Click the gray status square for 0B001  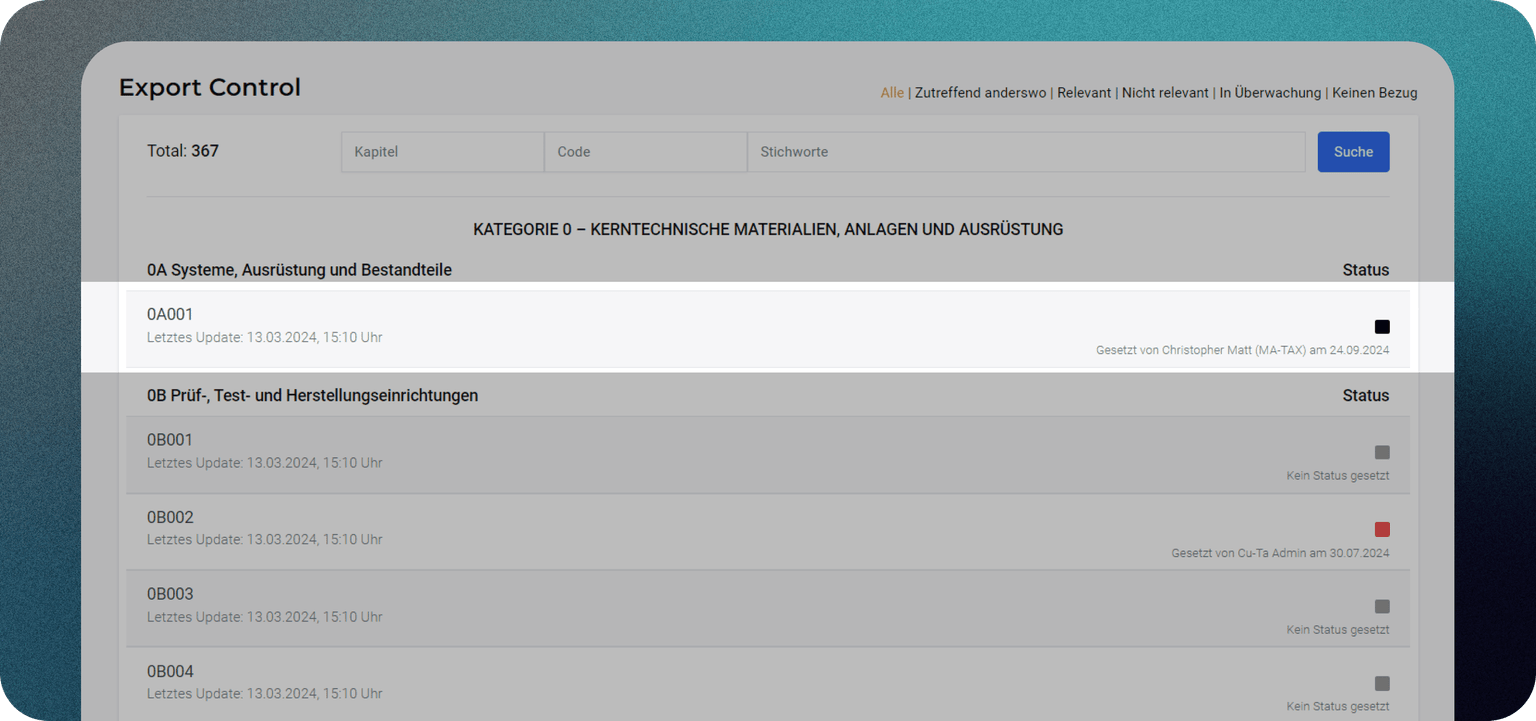pyautogui.click(x=1382, y=453)
